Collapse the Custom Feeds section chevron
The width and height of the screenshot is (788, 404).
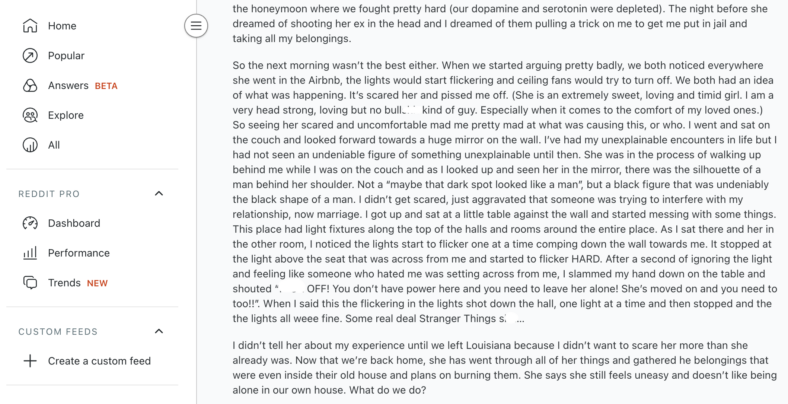[159, 331]
